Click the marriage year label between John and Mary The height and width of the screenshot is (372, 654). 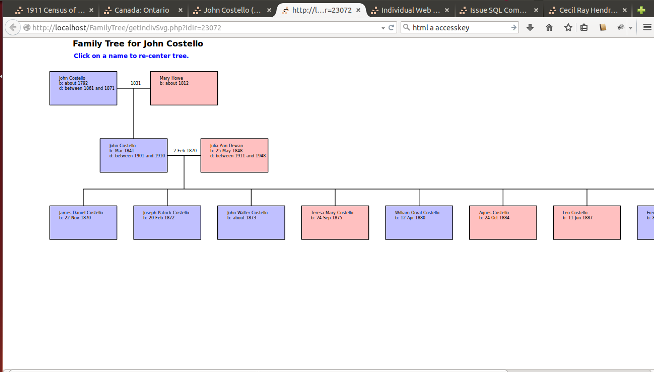[135, 83]
